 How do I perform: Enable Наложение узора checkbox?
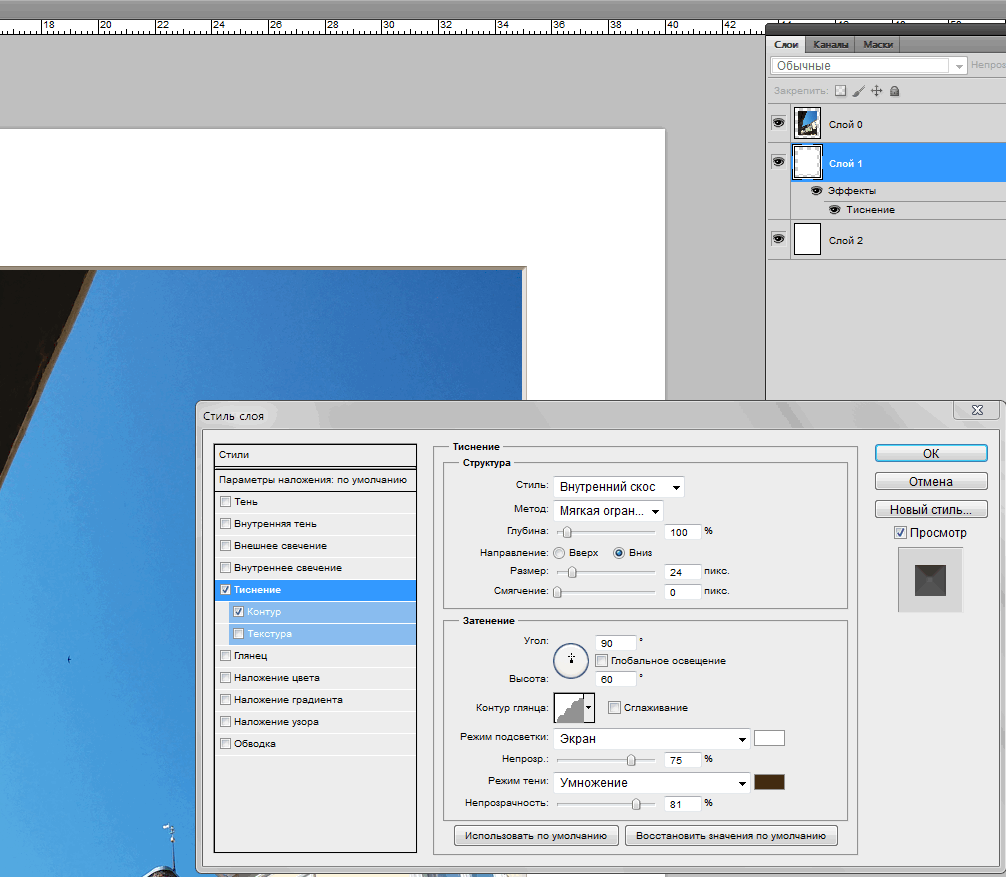(225, 722)
